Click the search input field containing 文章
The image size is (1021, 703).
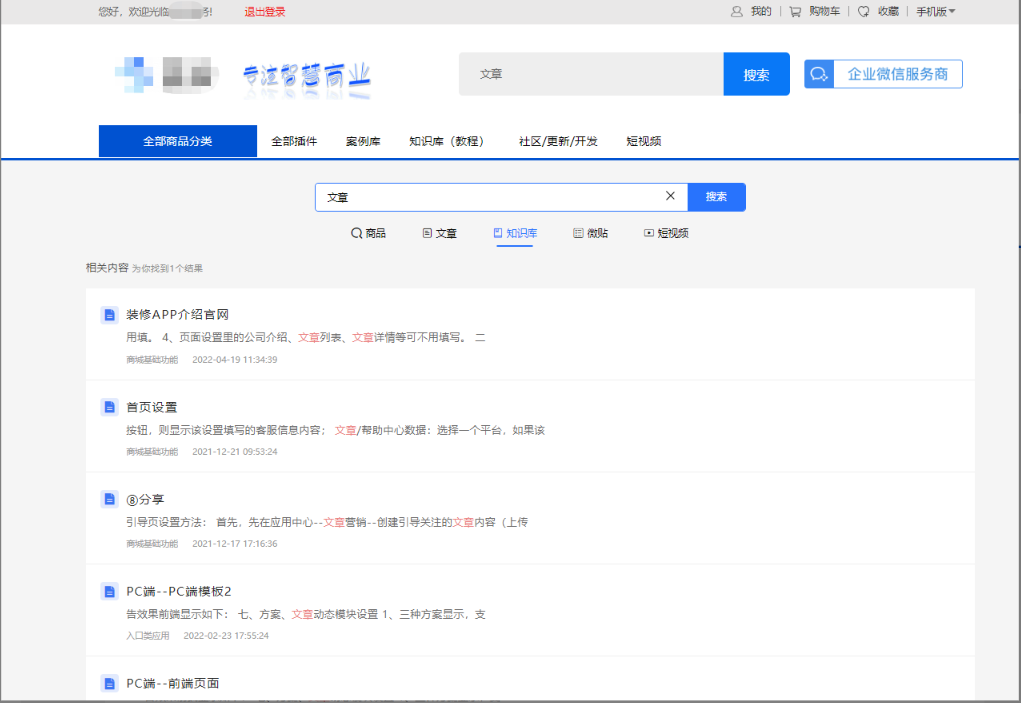click(490, 197)
